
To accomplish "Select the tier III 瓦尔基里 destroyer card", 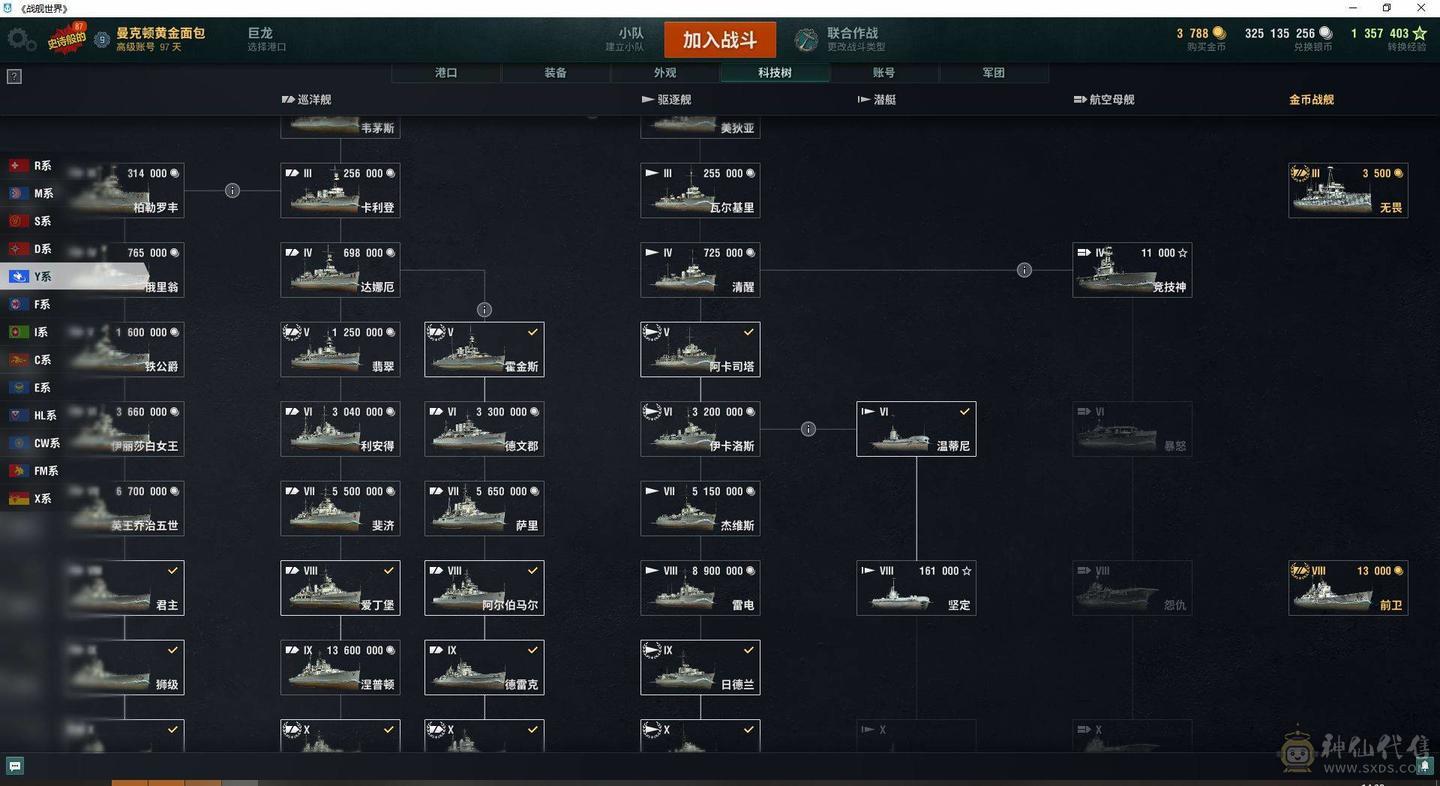I will (700, 190).
